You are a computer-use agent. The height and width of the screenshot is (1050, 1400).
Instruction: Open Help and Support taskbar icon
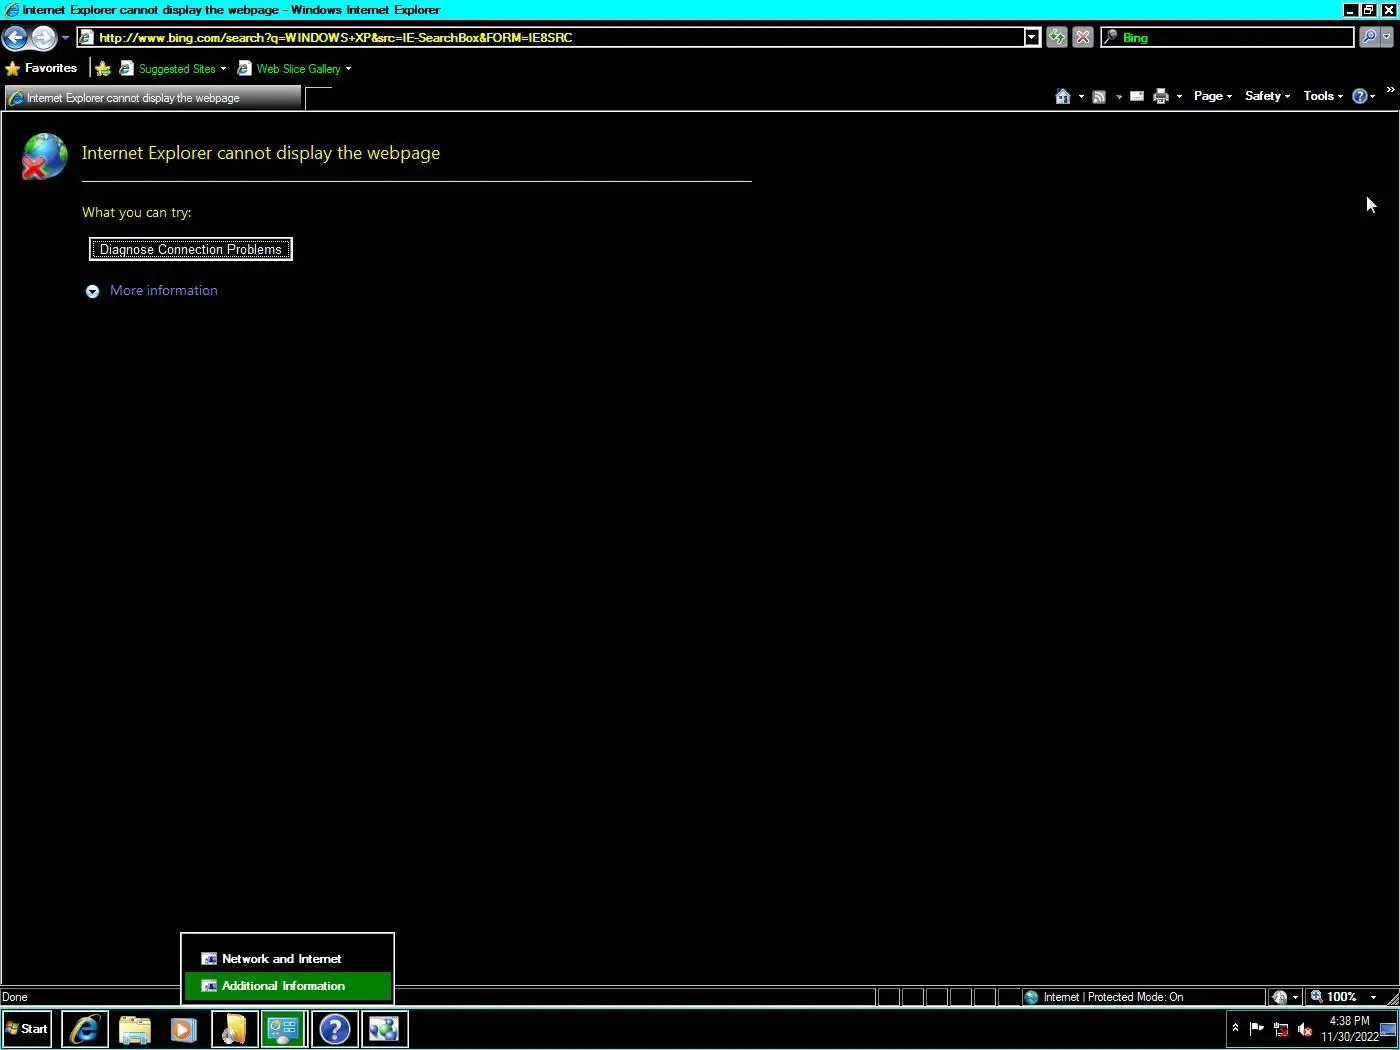(334, 1029)
